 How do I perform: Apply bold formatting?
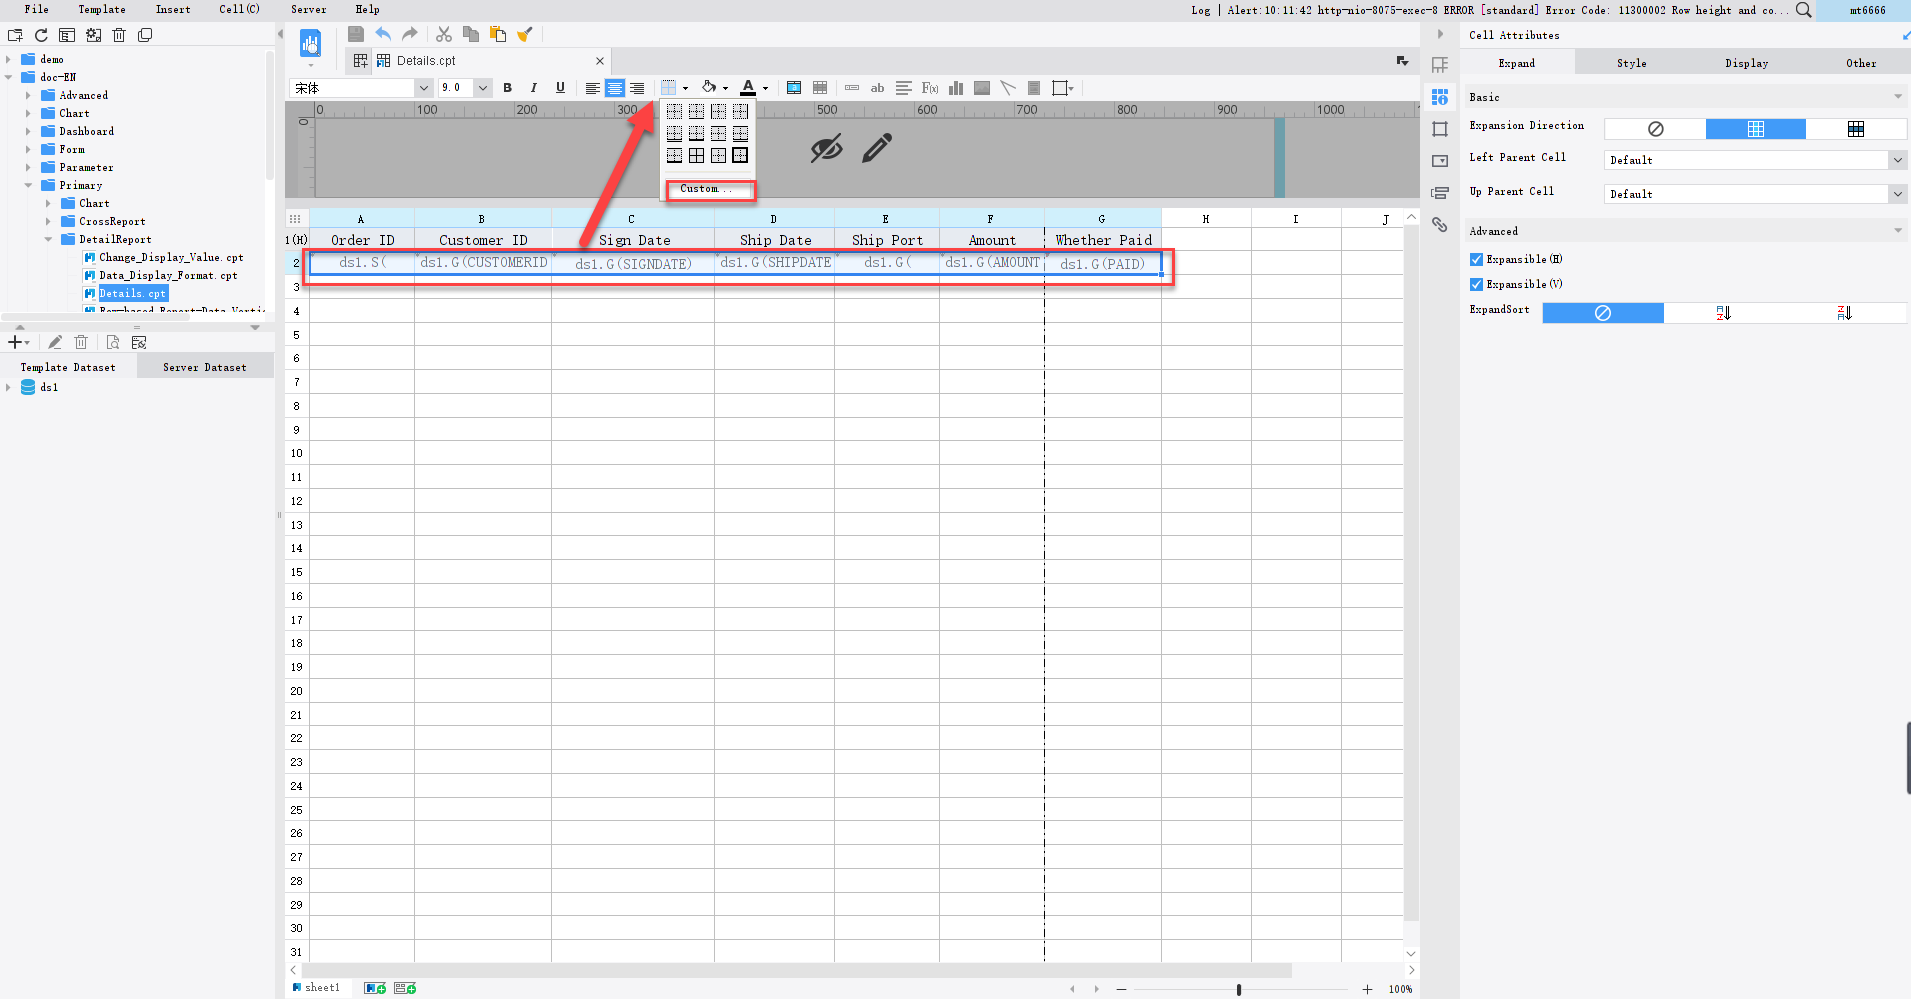[x=508, y=88]
